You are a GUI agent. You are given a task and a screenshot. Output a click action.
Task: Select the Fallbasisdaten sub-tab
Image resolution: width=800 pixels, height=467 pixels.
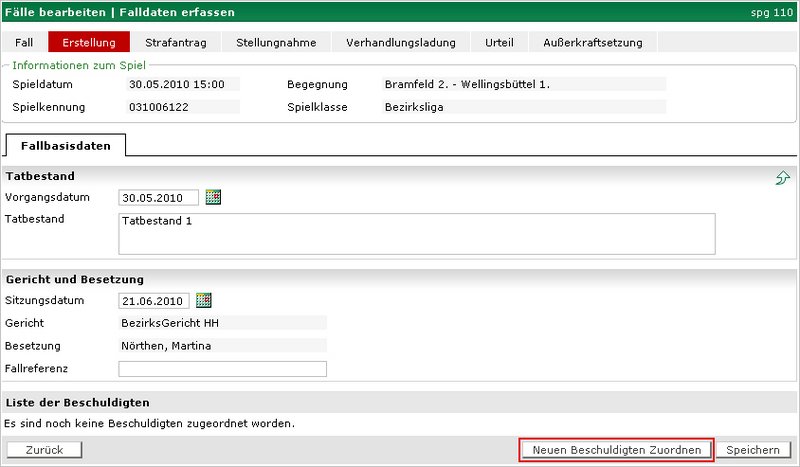(x=66, y=145)
